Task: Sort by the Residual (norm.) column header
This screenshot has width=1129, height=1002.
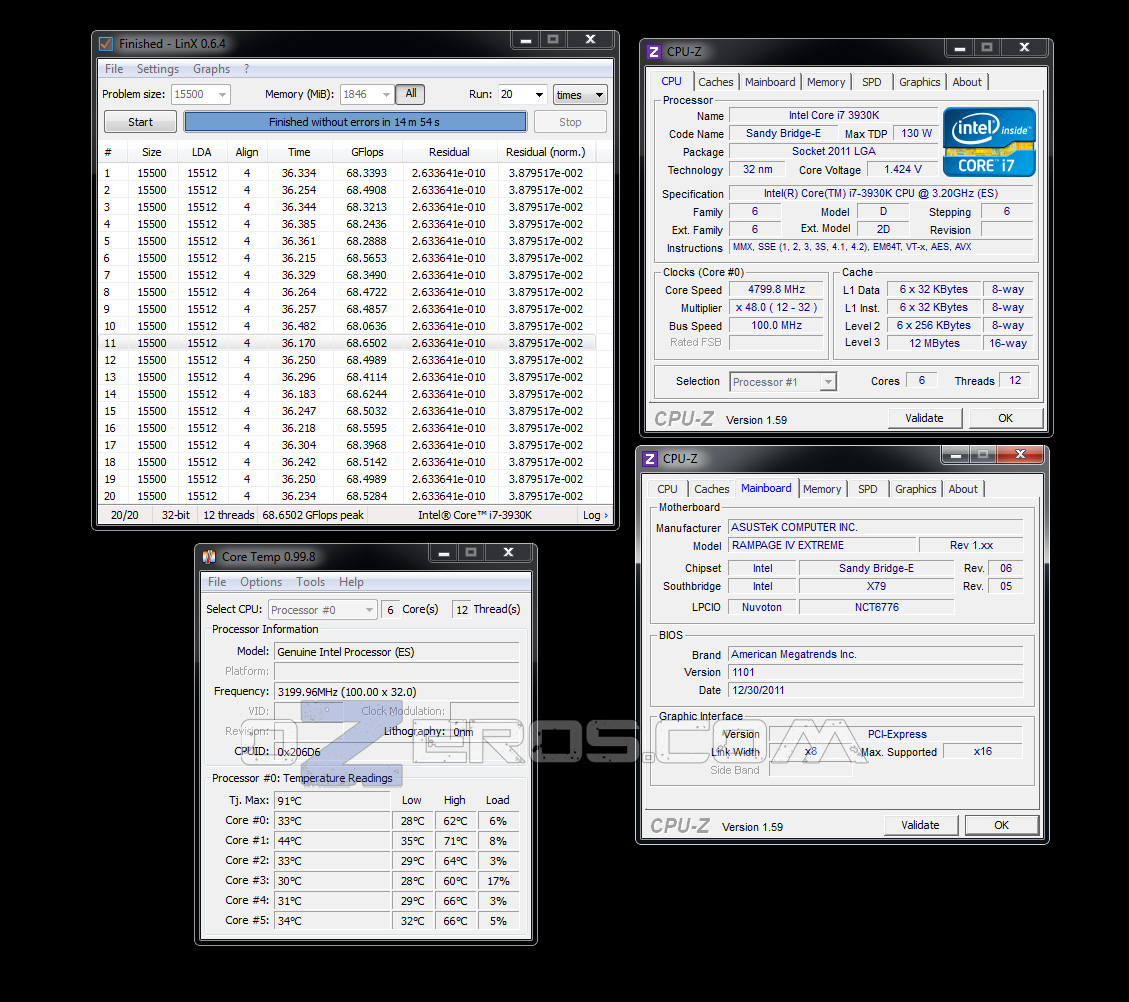Action: [546, 152]
